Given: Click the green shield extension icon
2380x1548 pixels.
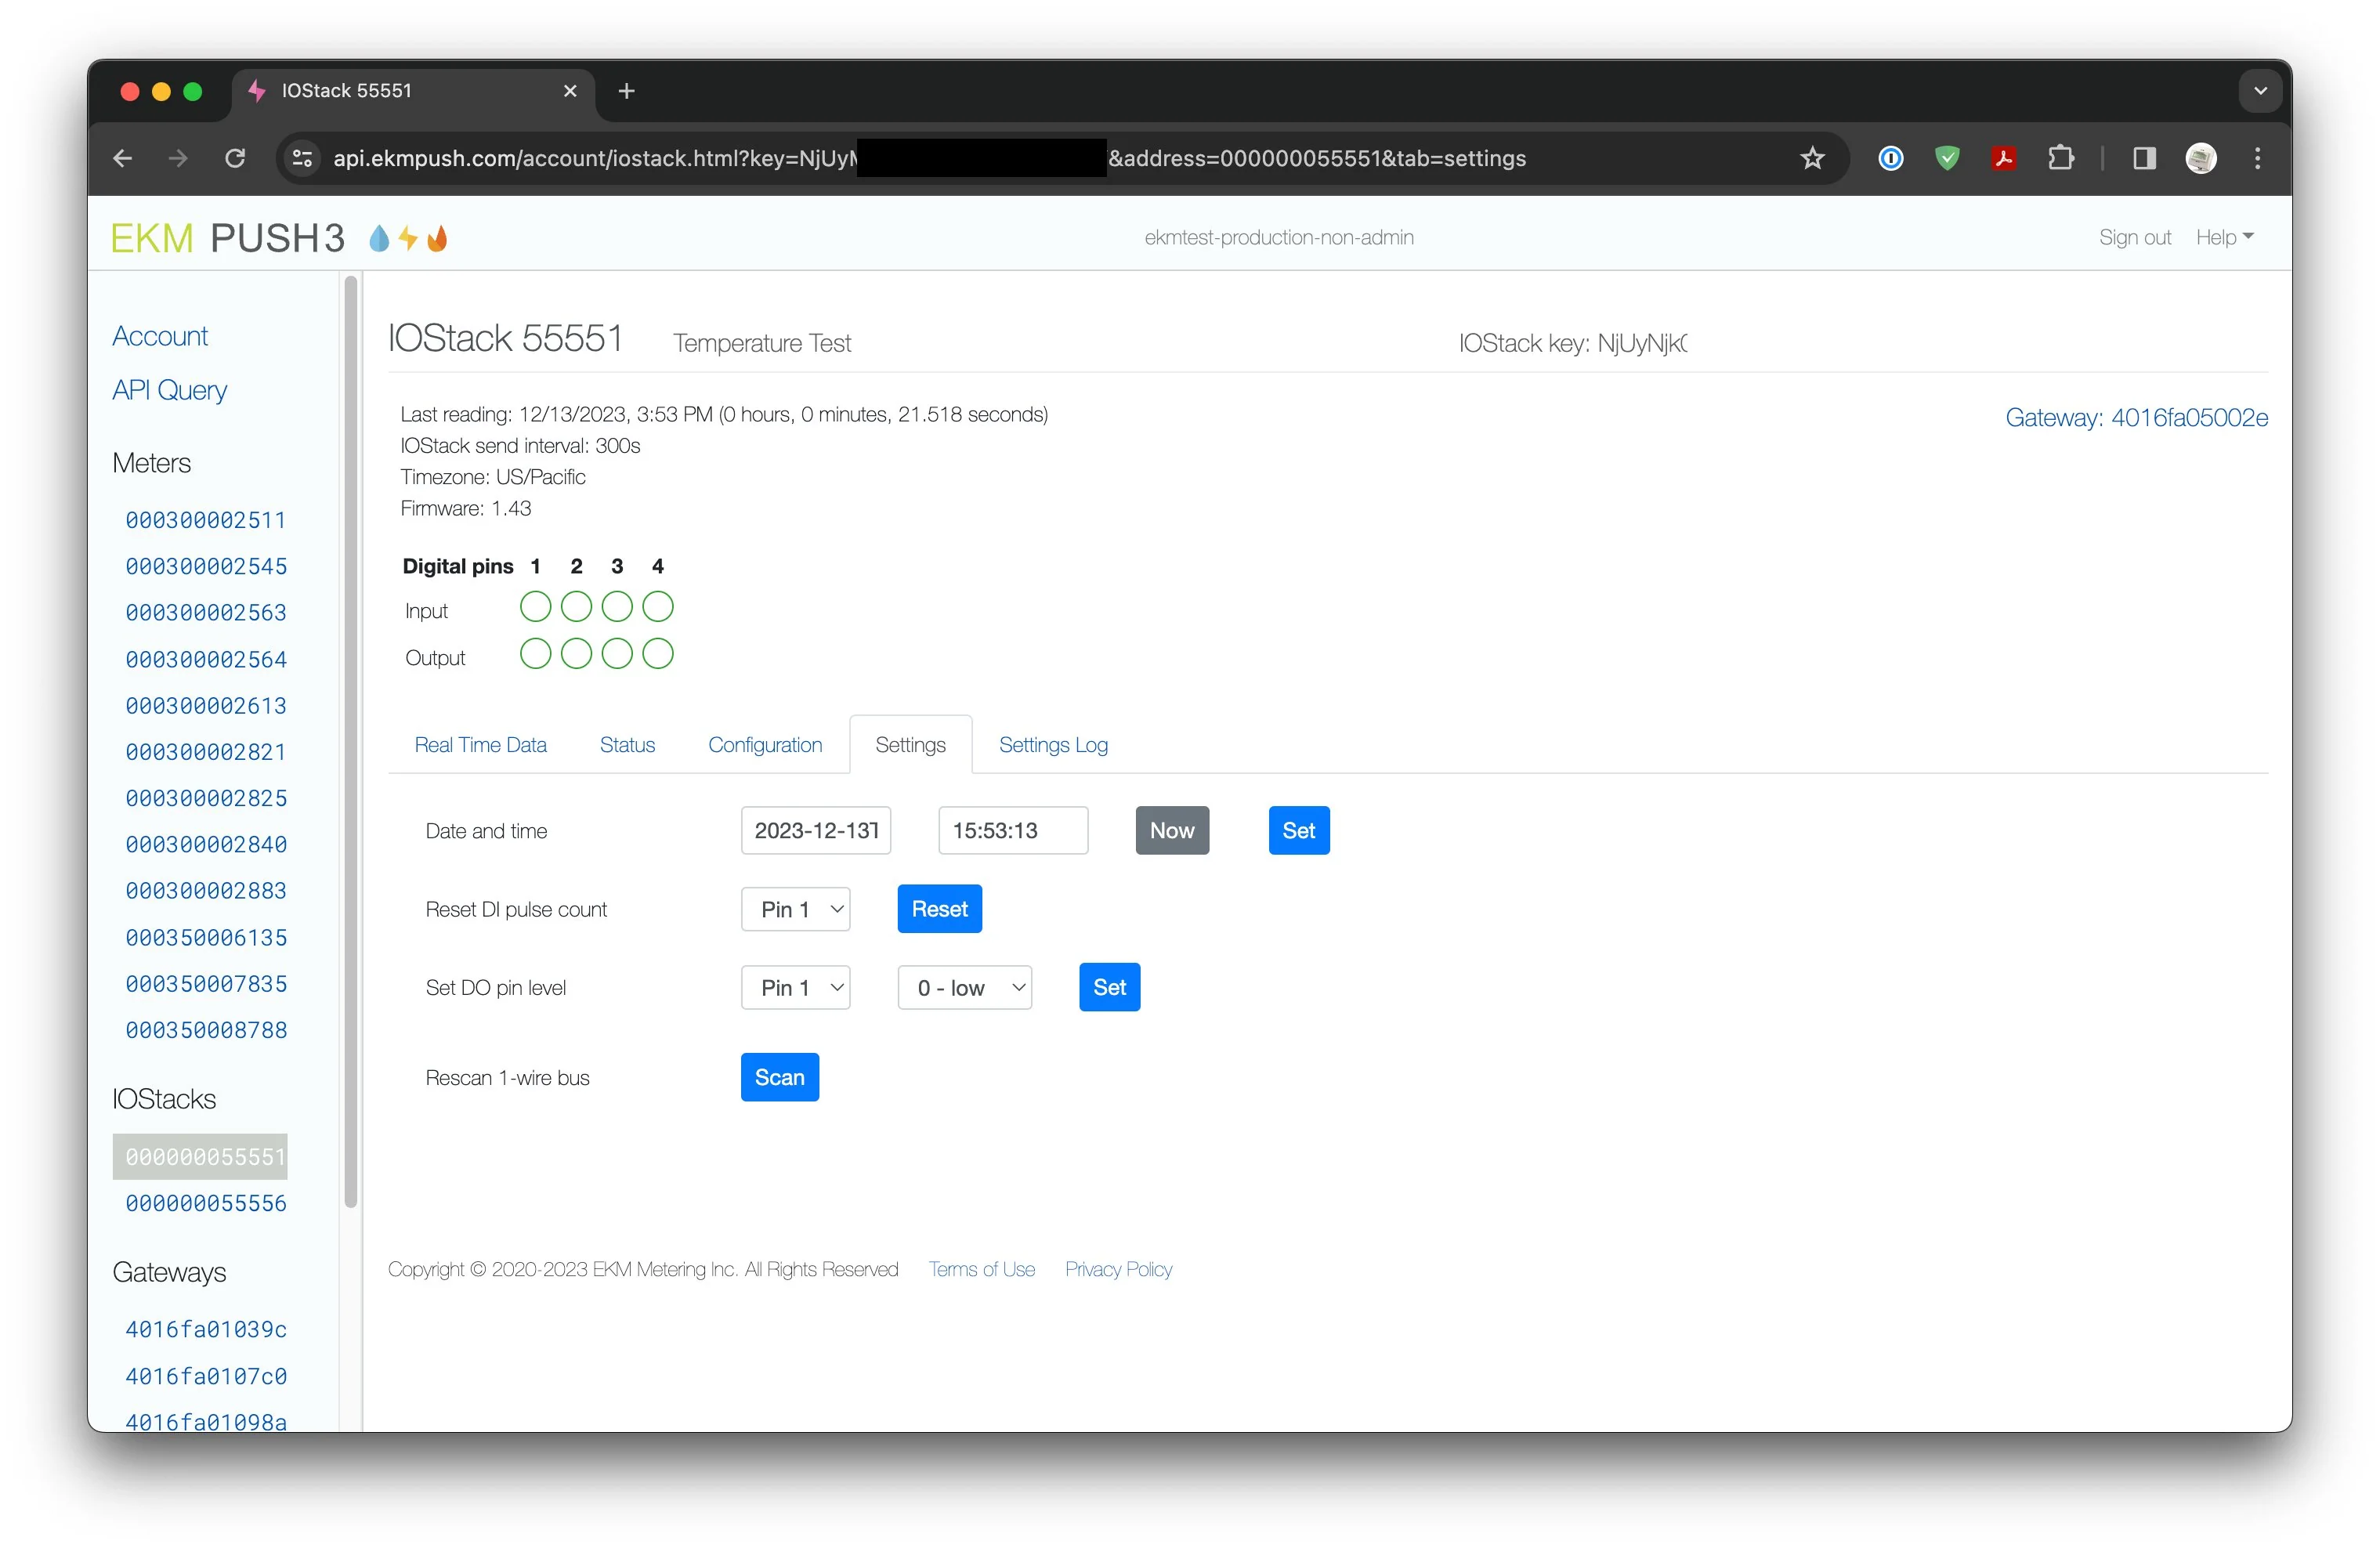Looking at the screenshot, I should [x=1946, y=158].
